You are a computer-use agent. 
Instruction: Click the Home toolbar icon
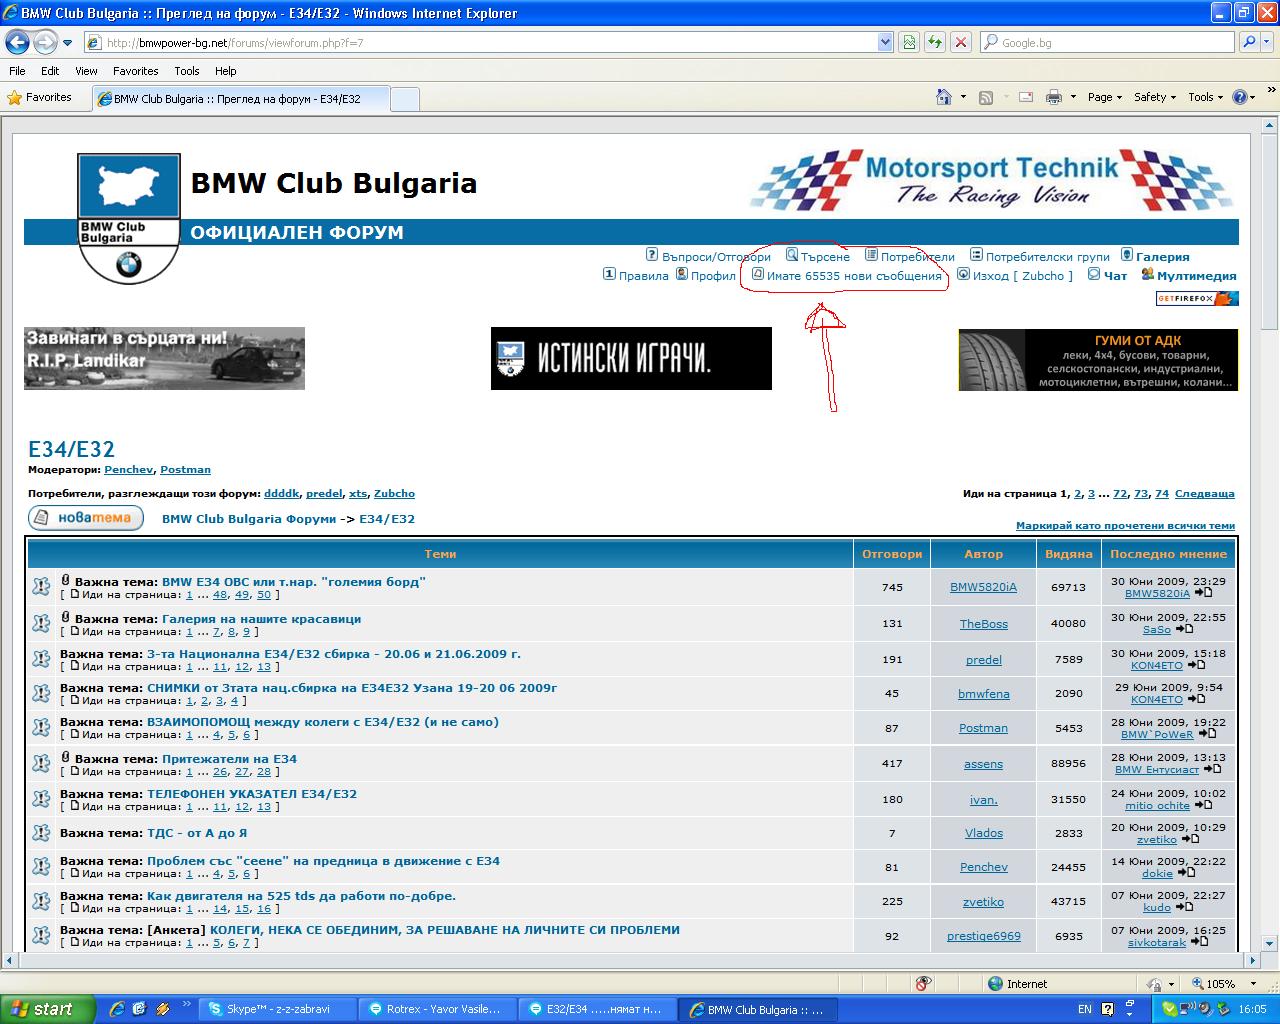(x=943, y=97)
